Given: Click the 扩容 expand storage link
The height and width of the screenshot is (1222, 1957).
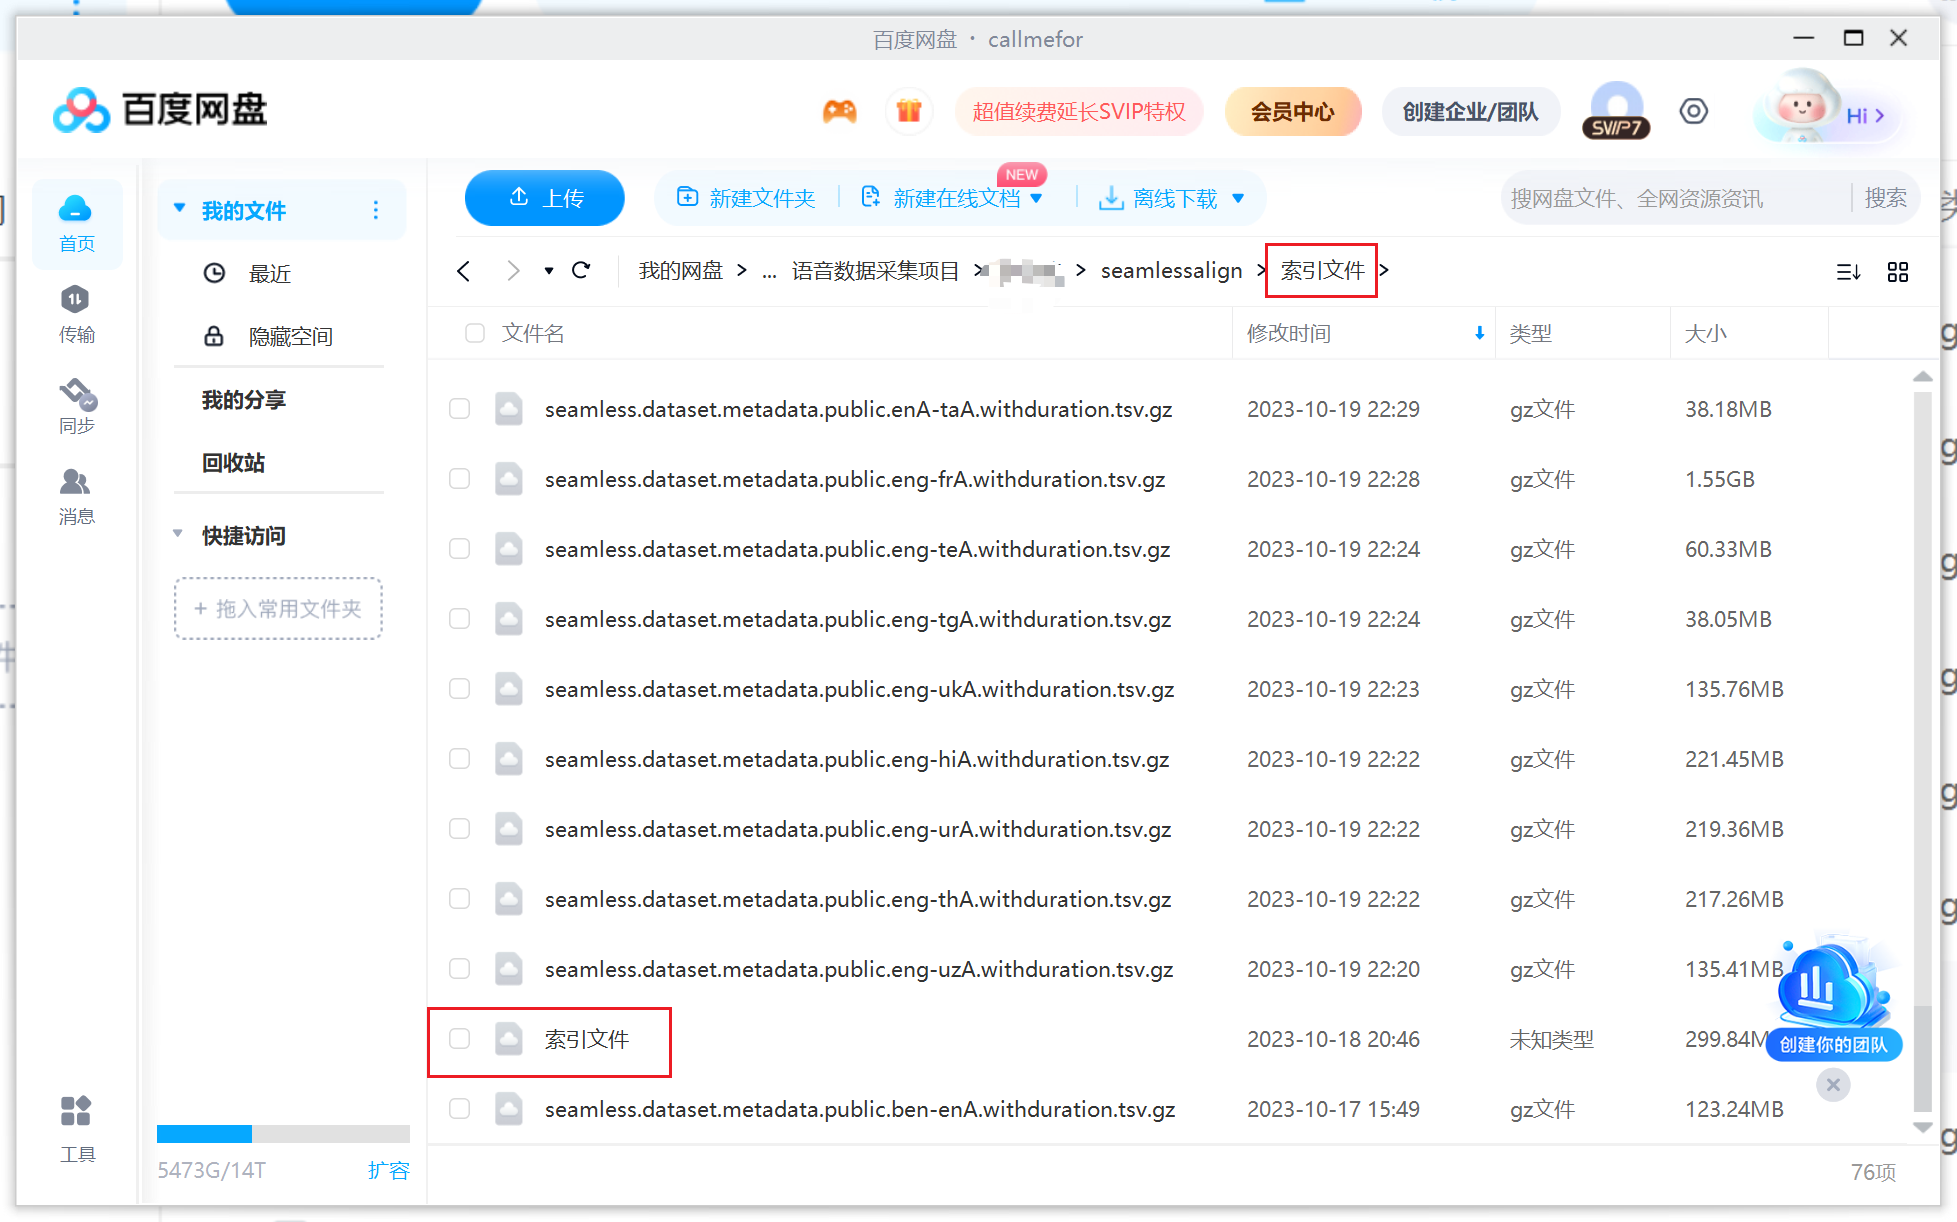Looking at the screenshot, I should (x=388, y=1170).
